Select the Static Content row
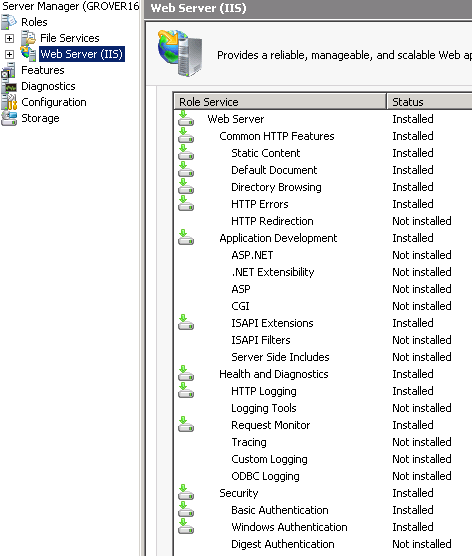Image resolution: width=472 pixels, height=556 pixels. tap(323, 153)
